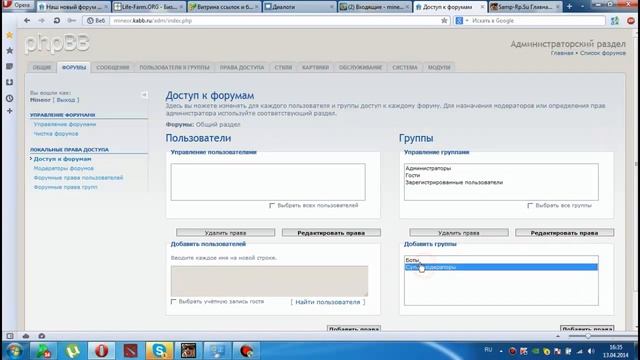Click 'Форумные права групп' sidebar link
The image size is (640, 360).
66,187
